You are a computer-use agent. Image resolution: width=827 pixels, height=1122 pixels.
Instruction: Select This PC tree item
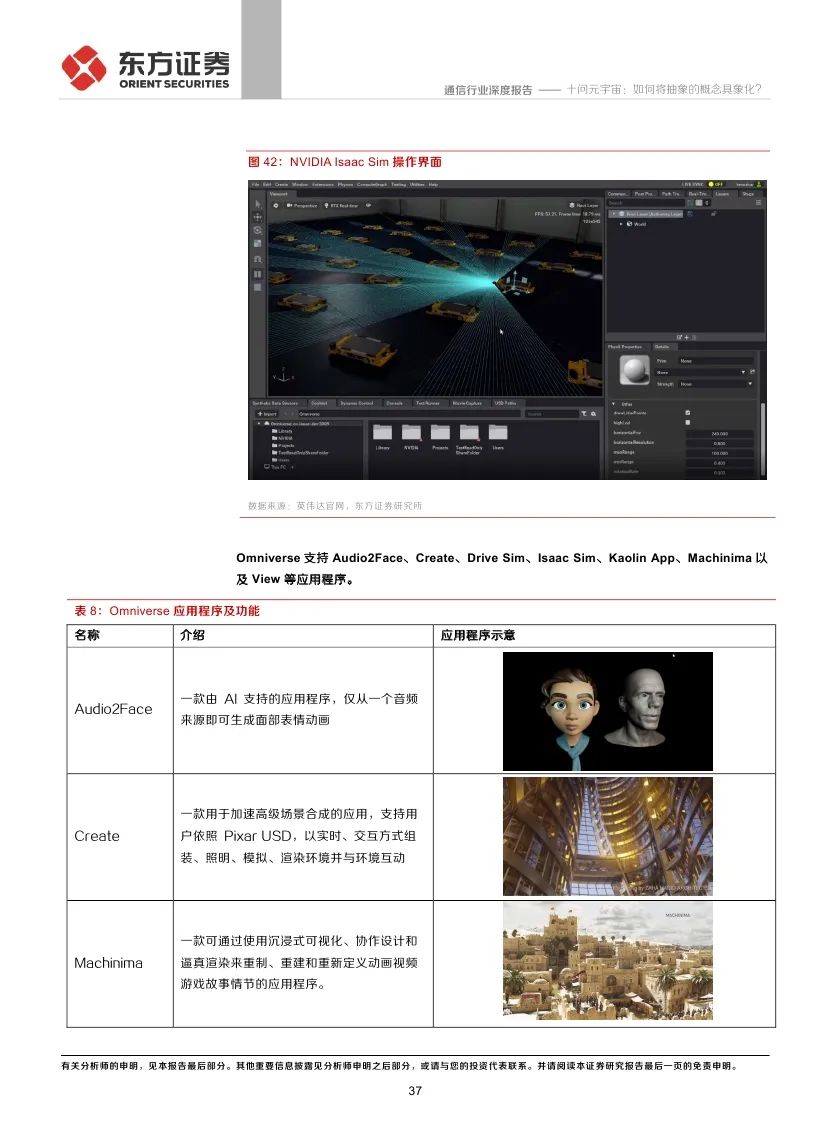pyautogui.click(x=276, y=467)
